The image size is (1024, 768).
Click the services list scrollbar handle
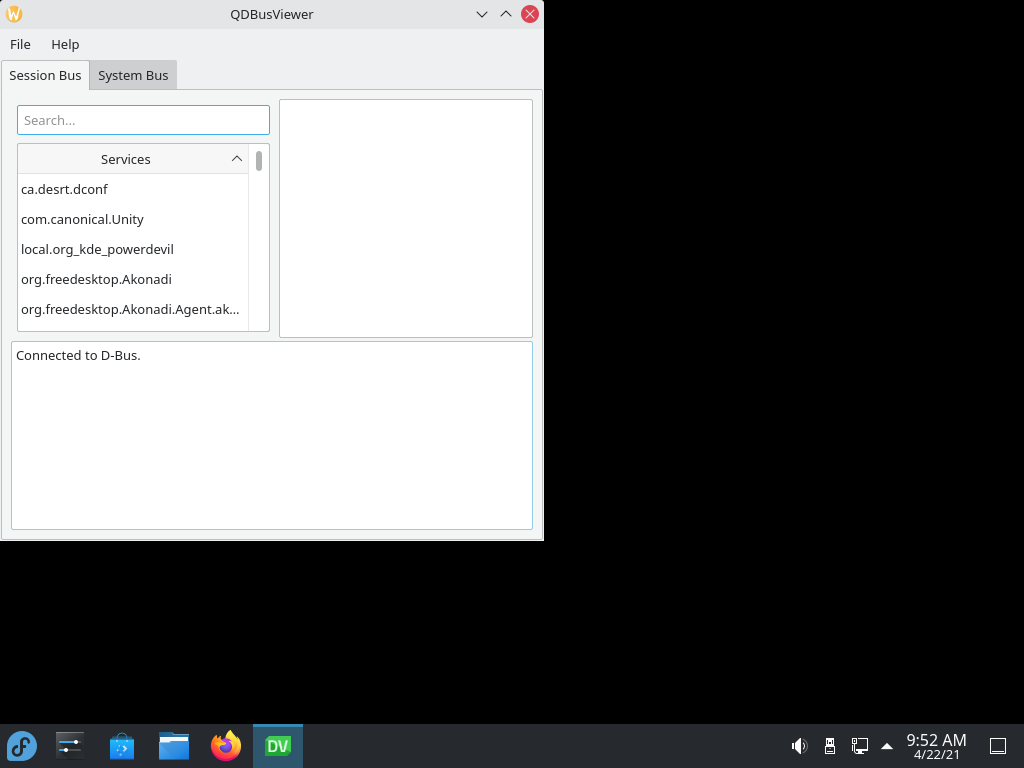[x=259, y=161]
